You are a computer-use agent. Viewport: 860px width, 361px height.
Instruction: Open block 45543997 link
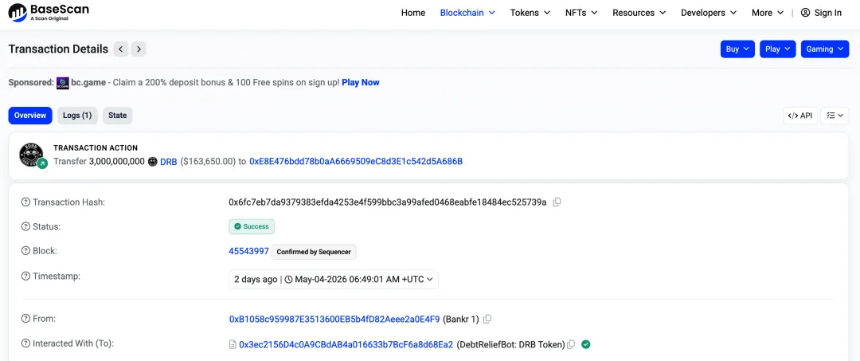pos(248,251)
